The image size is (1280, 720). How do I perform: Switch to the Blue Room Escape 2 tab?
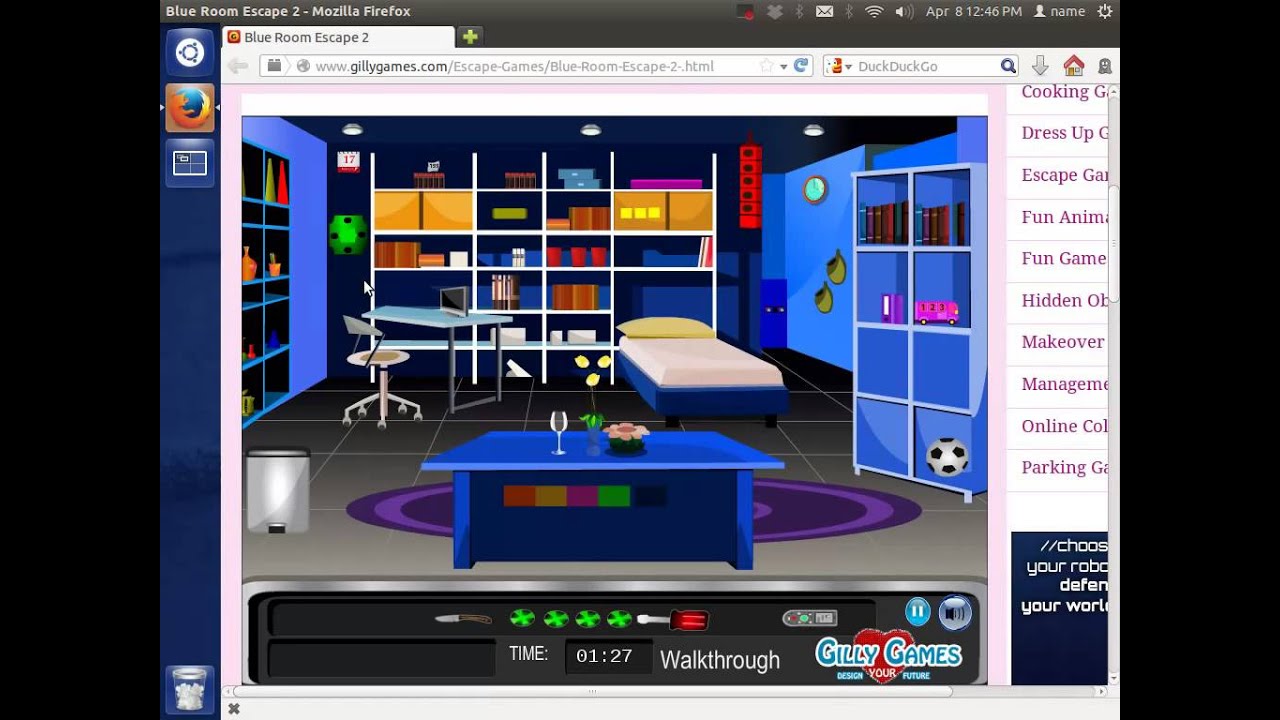click(x=340, y=37)
